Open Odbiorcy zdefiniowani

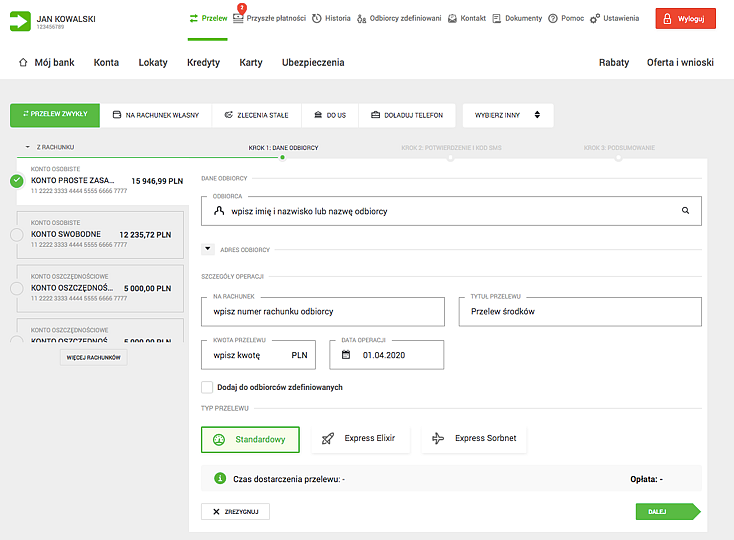[x=405, y=18]
